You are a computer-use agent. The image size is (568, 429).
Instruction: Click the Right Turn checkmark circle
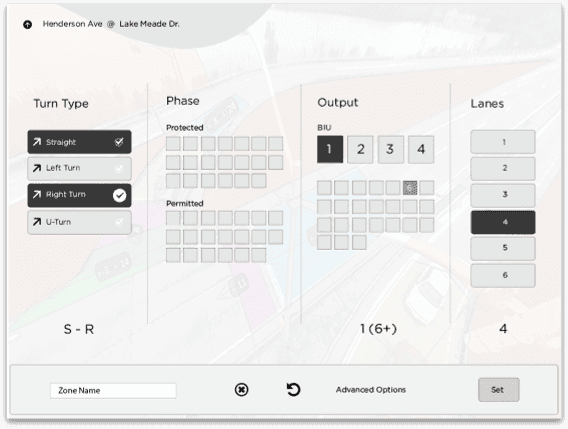pyautogui.click(x=119, y=195)
